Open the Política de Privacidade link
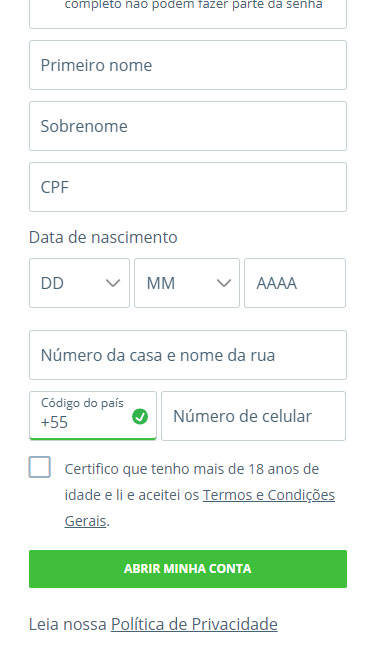 pyautogui.click(x=194, y=624)
